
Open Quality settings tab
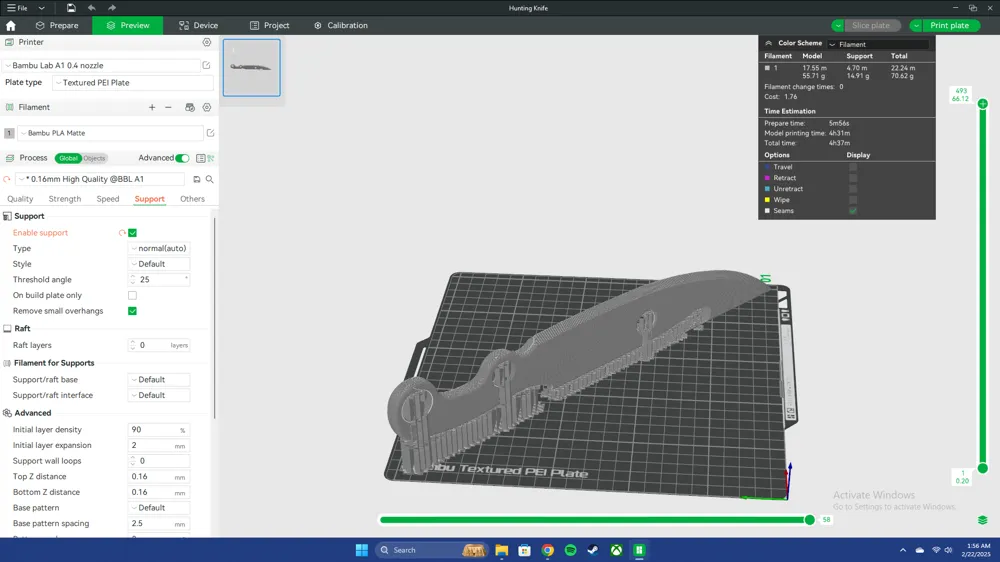[x=20, y=199]
